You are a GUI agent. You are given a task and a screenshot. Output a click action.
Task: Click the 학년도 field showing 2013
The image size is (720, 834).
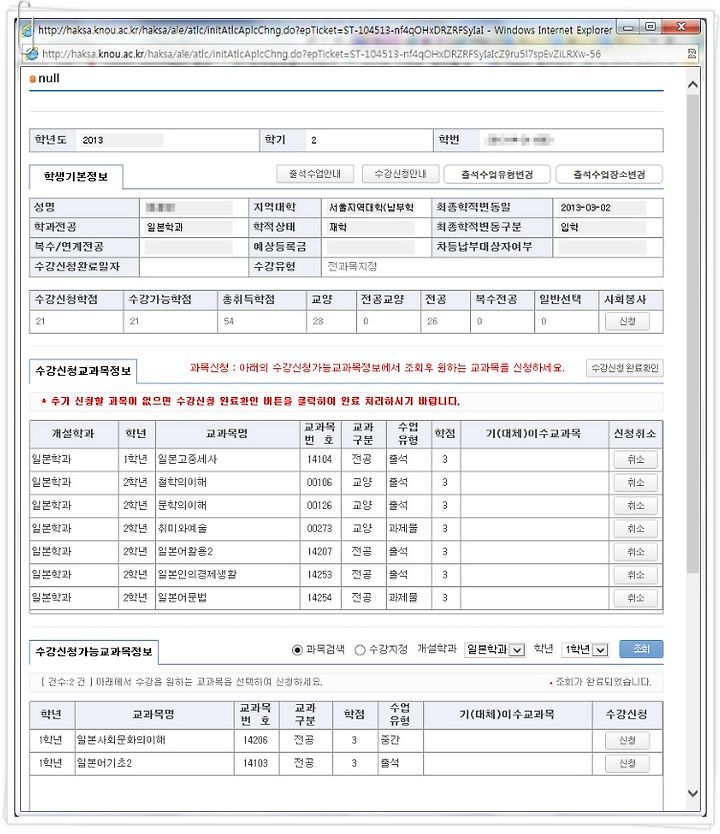[x=120, y=140]
